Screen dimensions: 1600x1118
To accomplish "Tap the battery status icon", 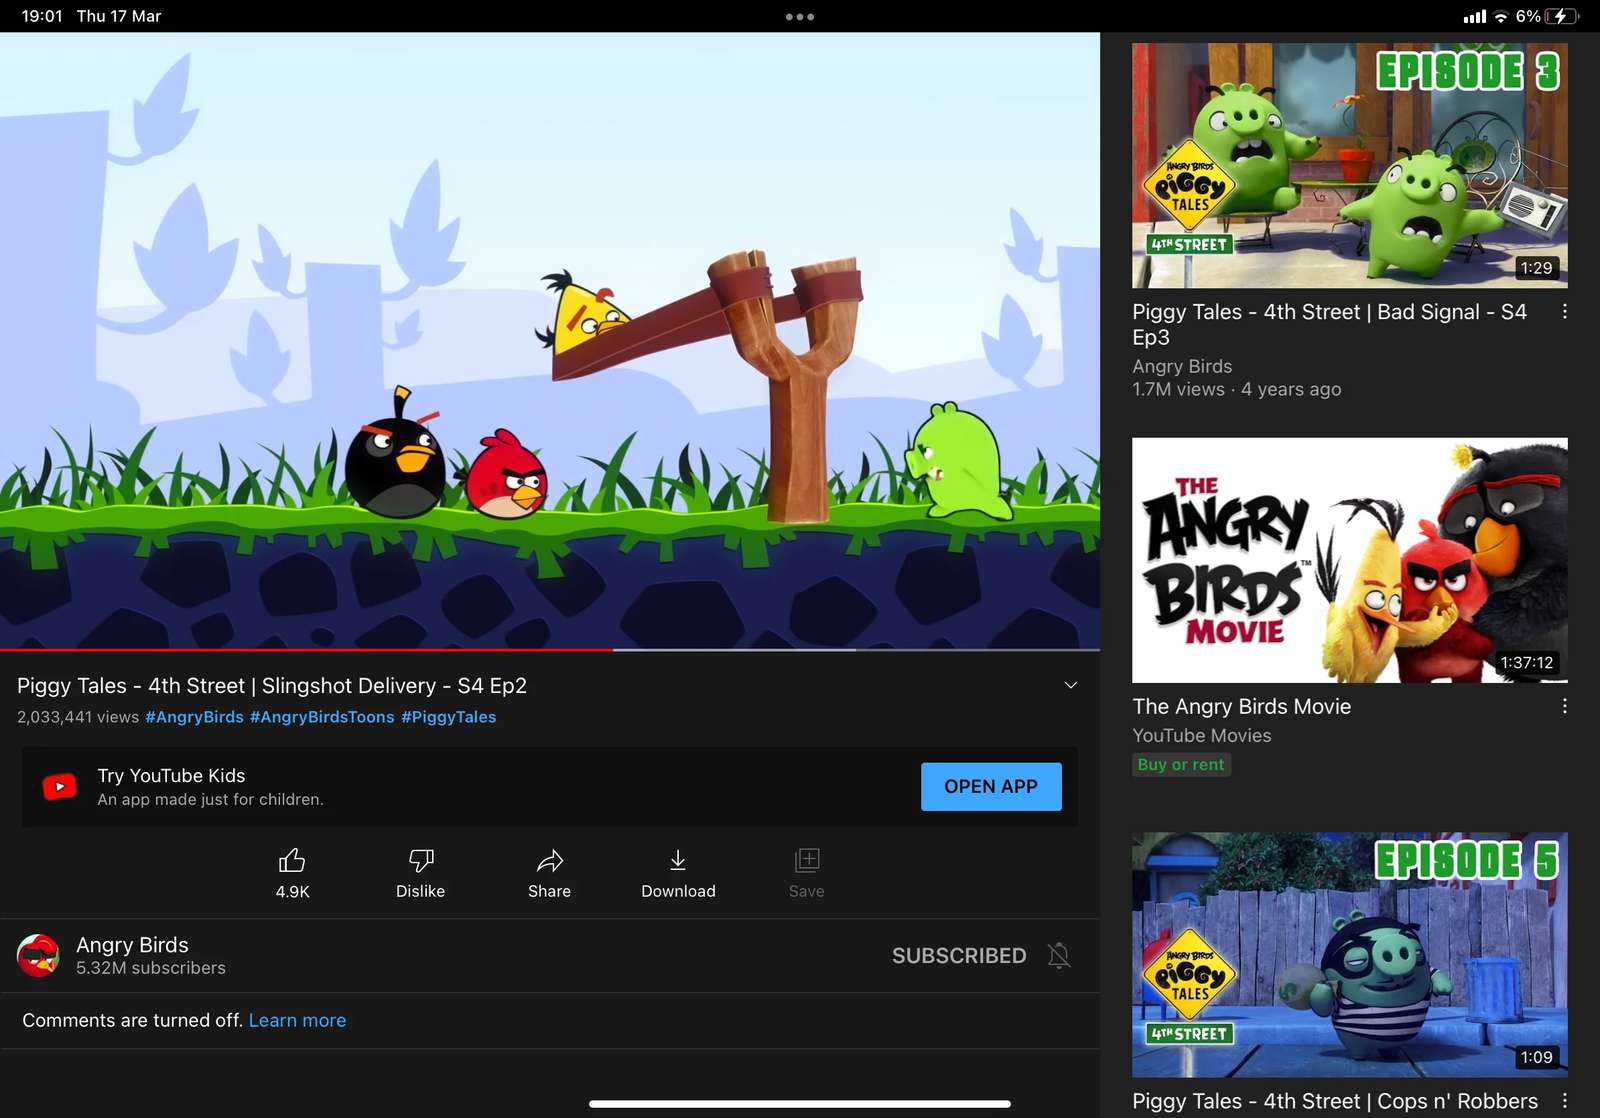I will pos(1562,16).
